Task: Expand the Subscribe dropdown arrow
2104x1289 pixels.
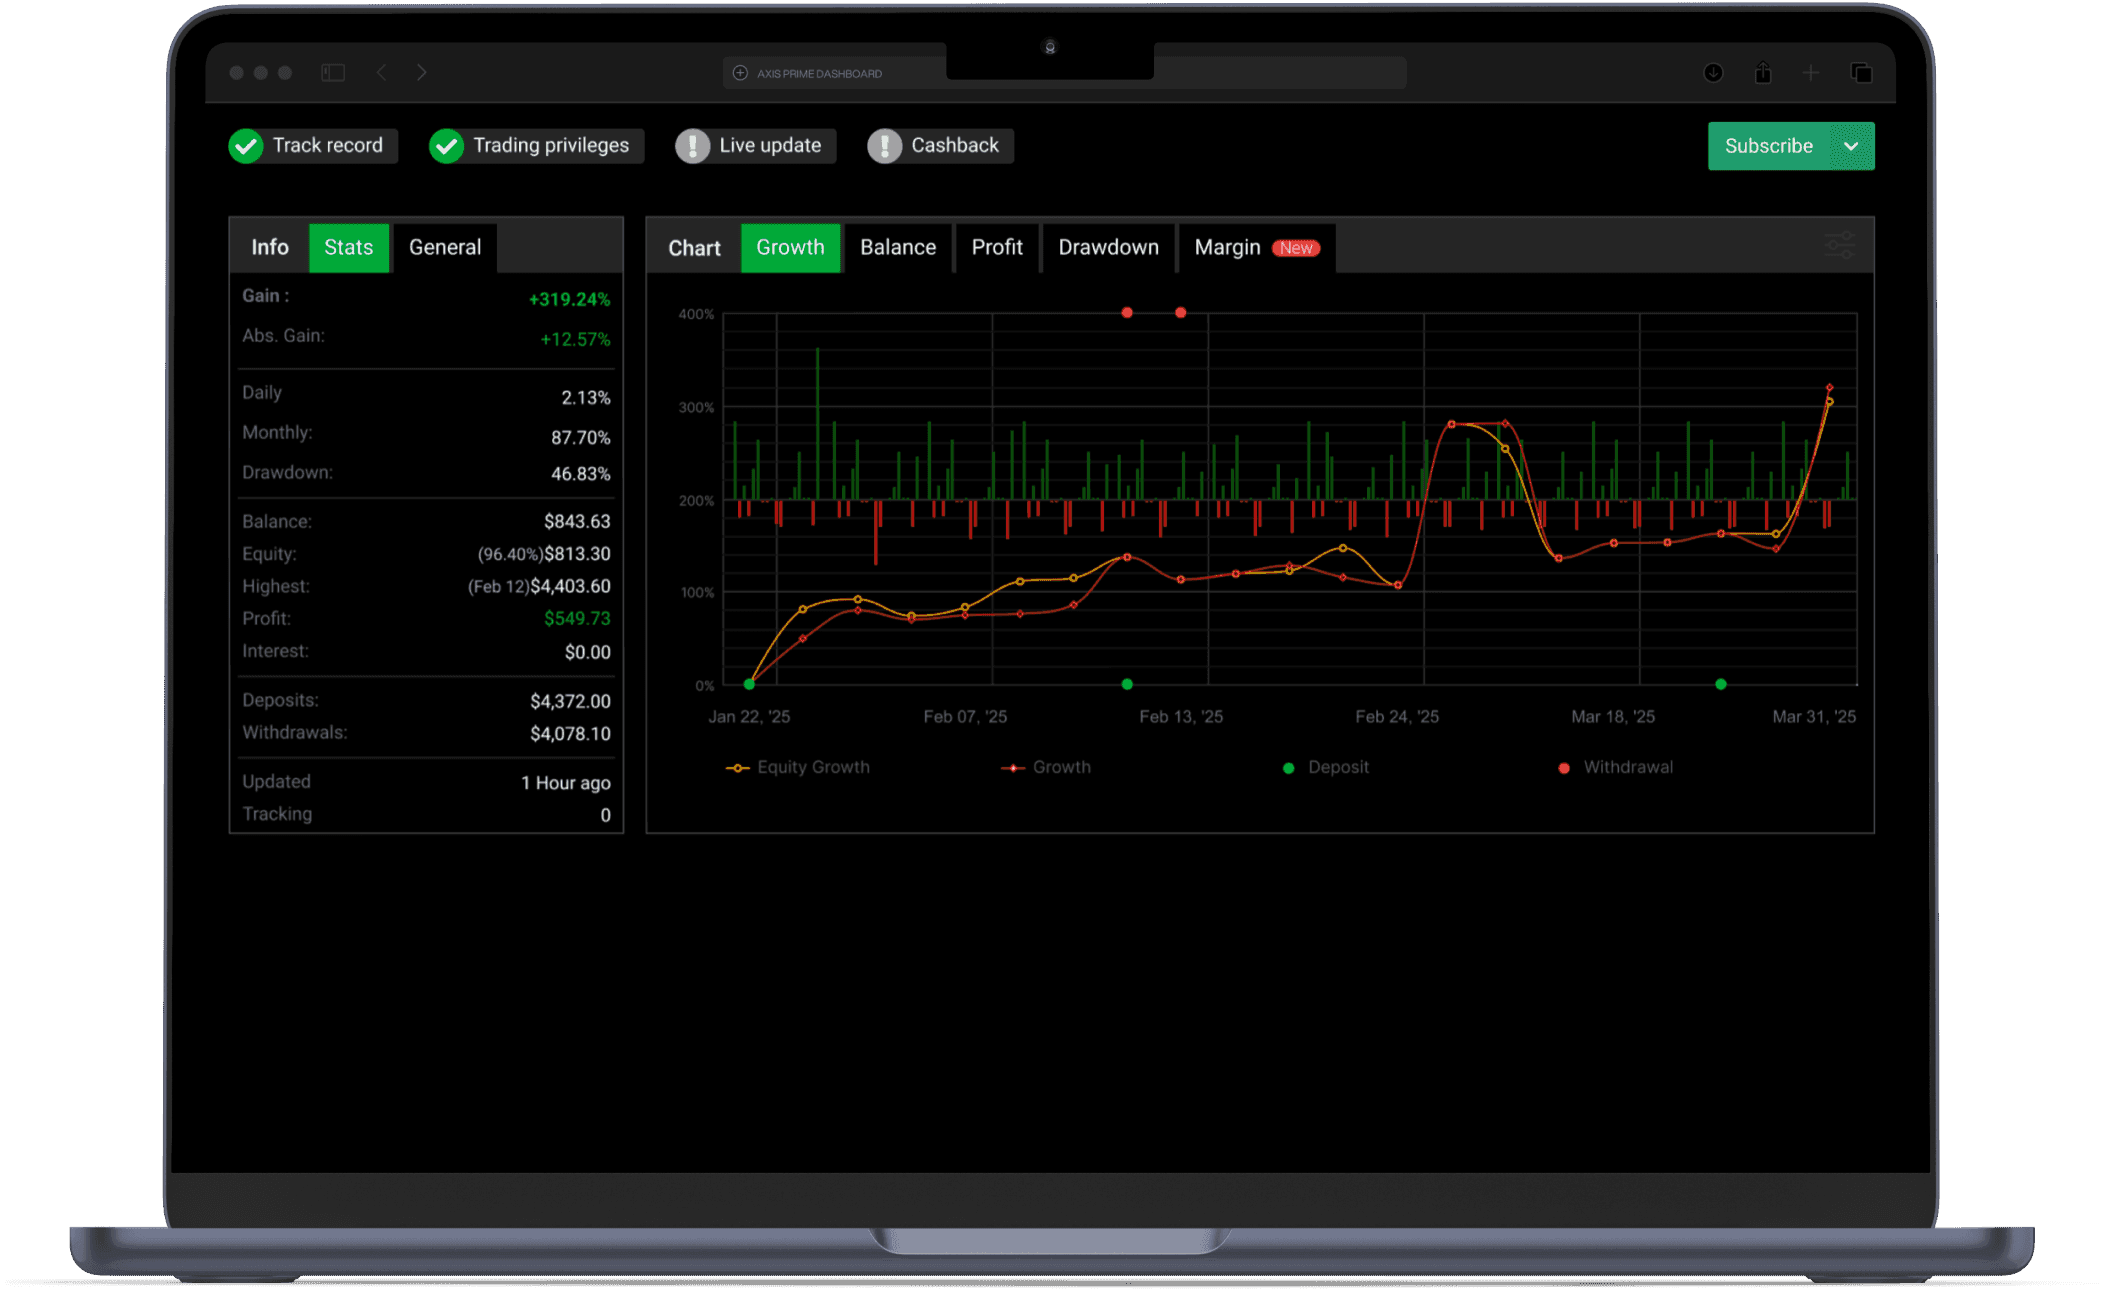Action: (x=1851, y=146)
